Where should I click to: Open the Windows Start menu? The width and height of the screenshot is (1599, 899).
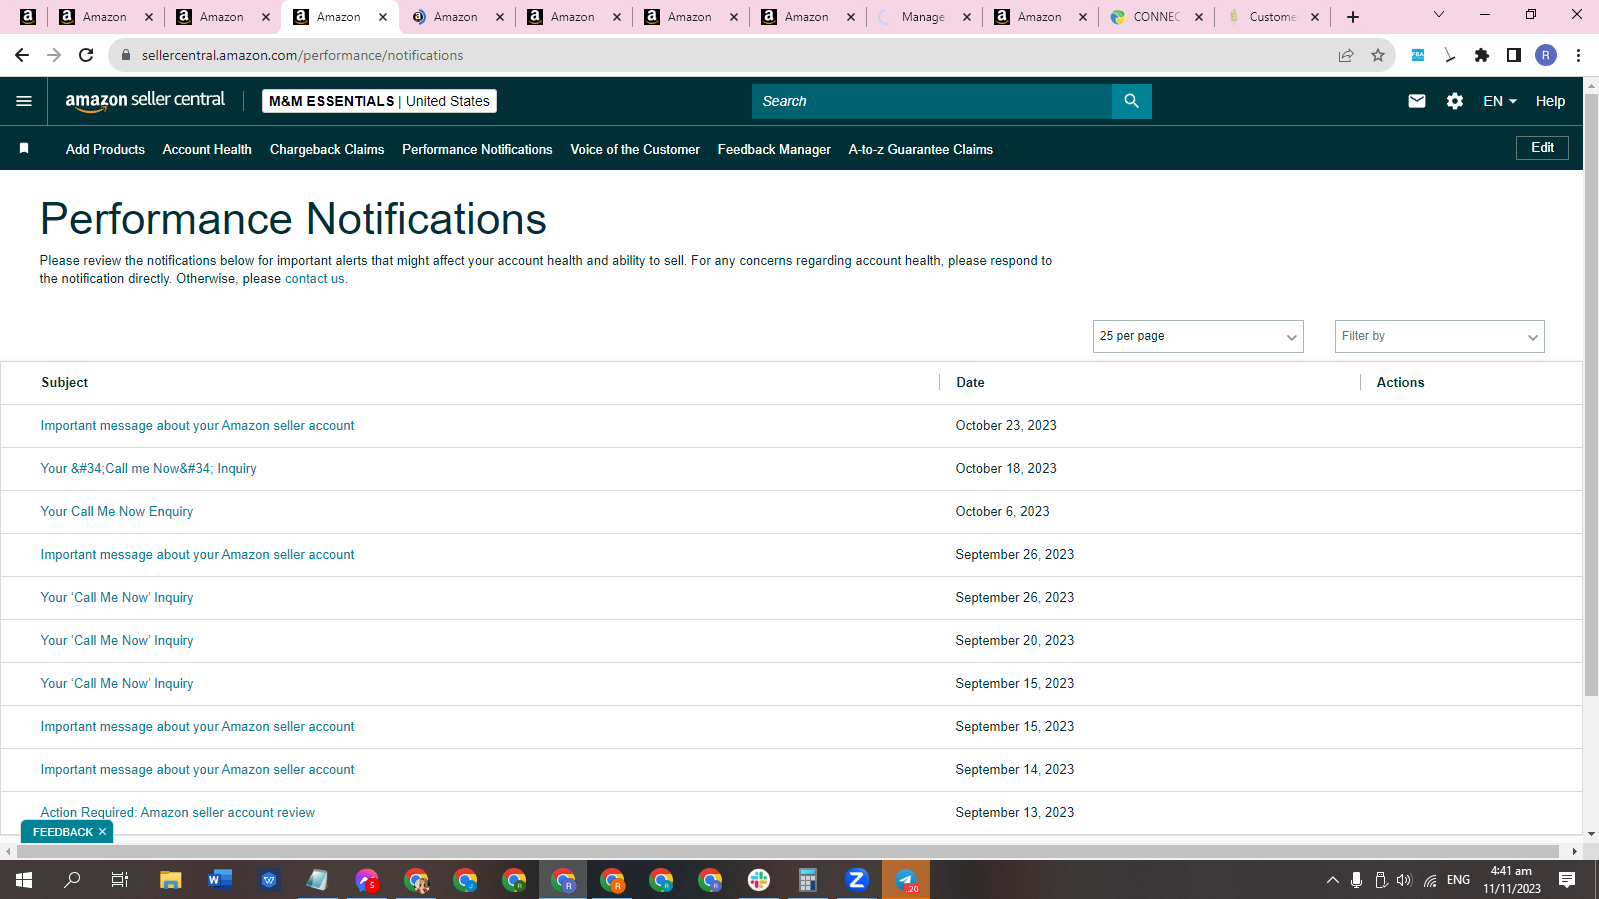click(x=24, y=880)
